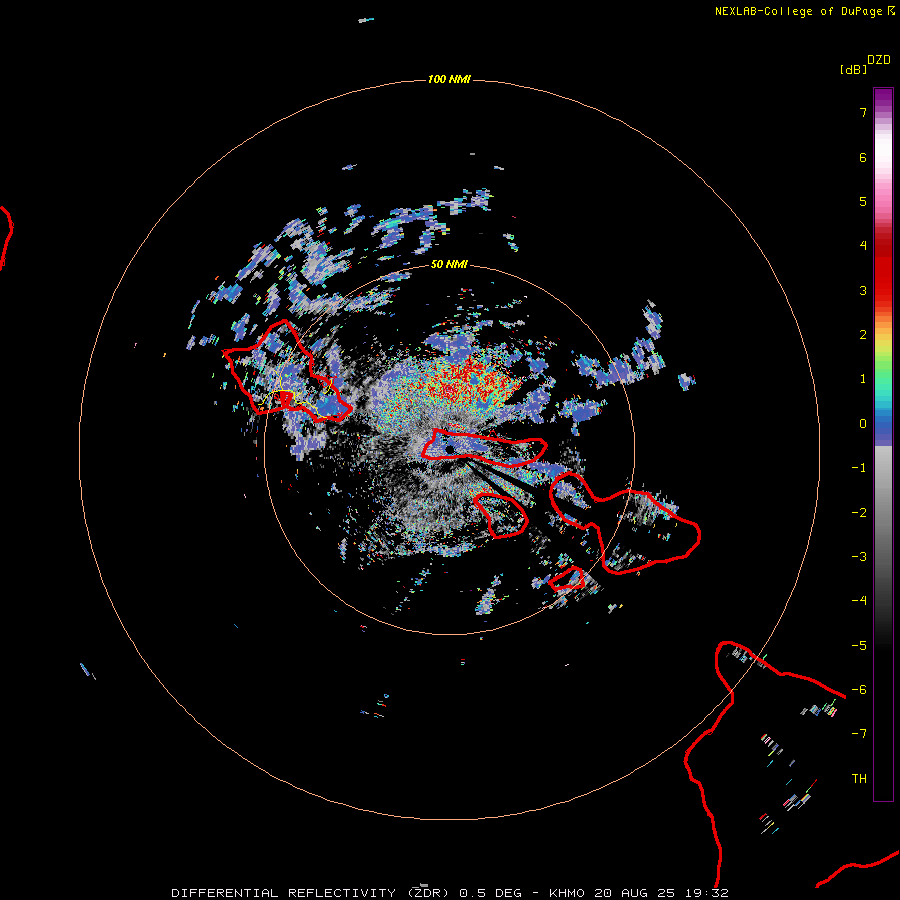The image size is (900, 900).
Task: Click the 1 value on color scale
Action: click(x=863, y=379)
